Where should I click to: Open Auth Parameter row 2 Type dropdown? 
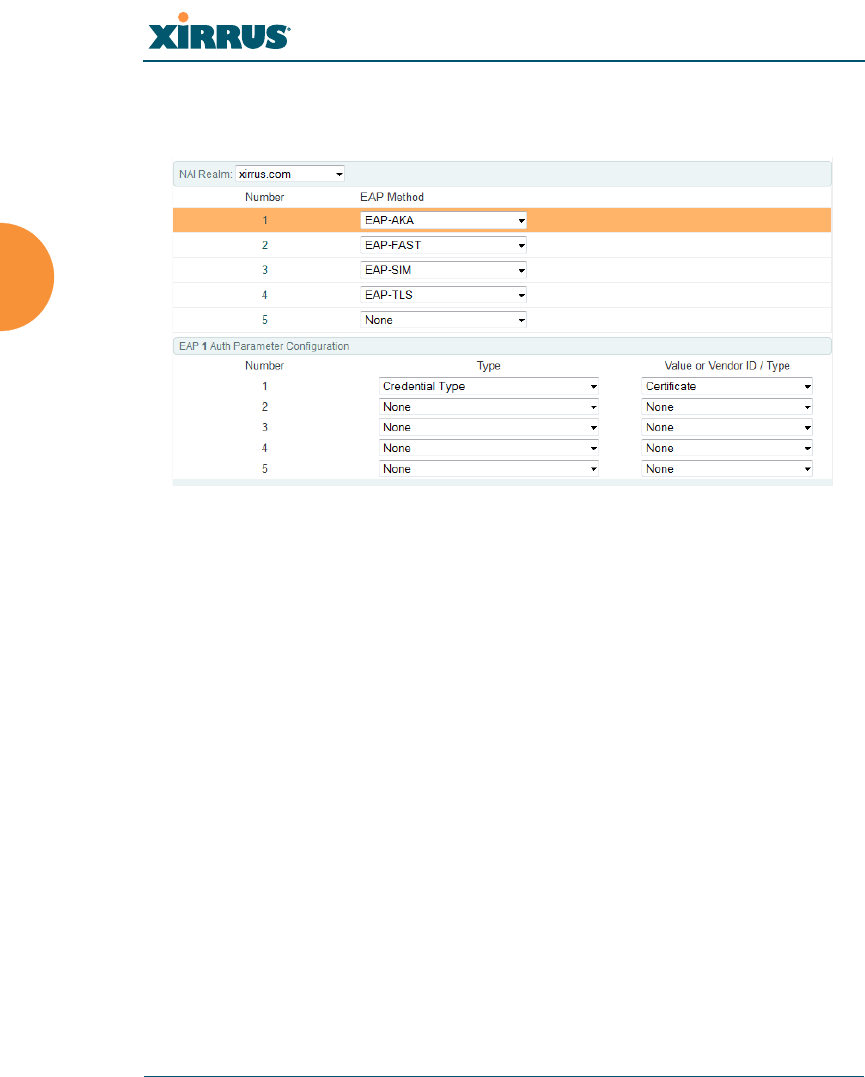(488, 407)
